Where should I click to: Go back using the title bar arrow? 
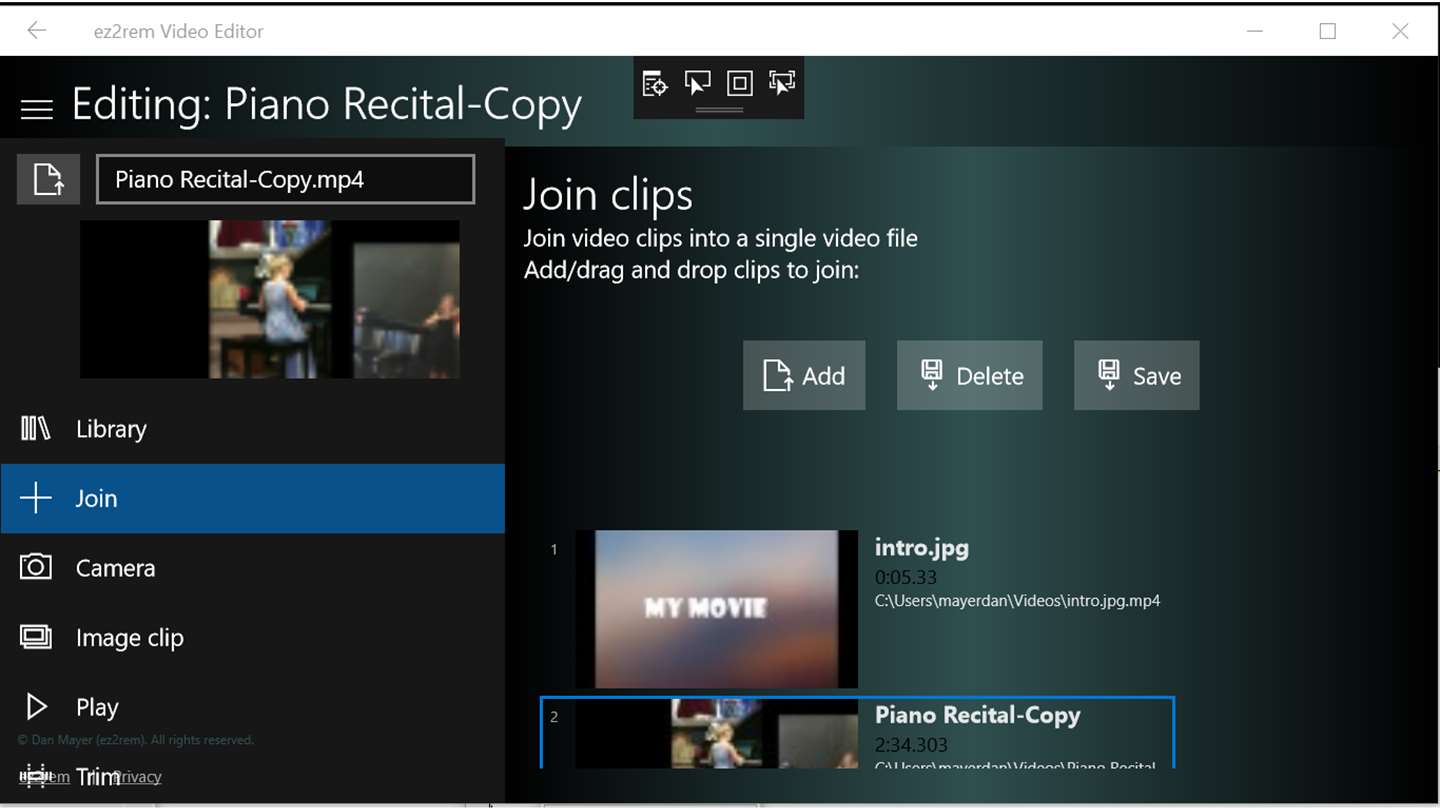tap(37, 30)
